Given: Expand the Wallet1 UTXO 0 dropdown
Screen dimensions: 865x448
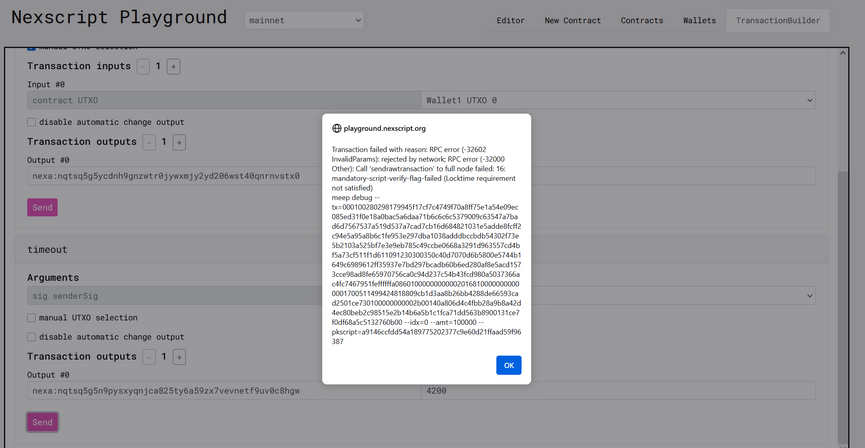Looking at the screenshot, I should (x=617, y=100).
